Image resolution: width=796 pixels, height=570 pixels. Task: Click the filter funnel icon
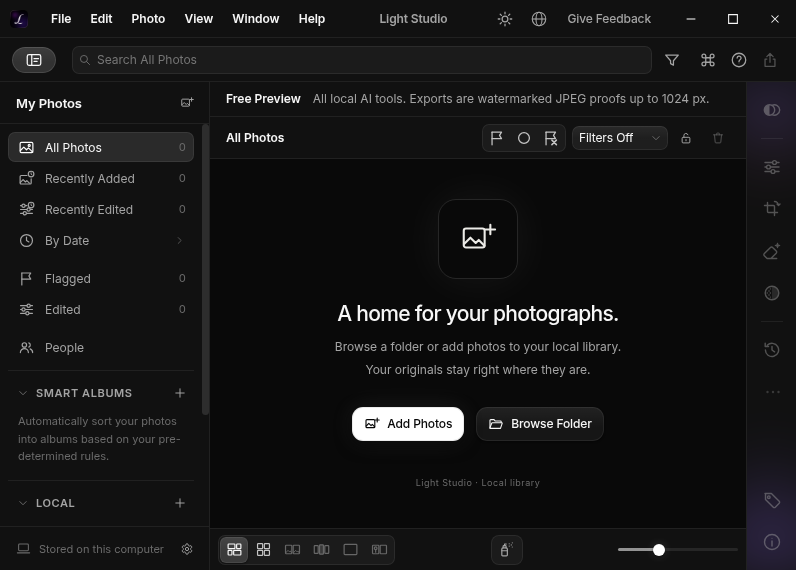[672, 60]
